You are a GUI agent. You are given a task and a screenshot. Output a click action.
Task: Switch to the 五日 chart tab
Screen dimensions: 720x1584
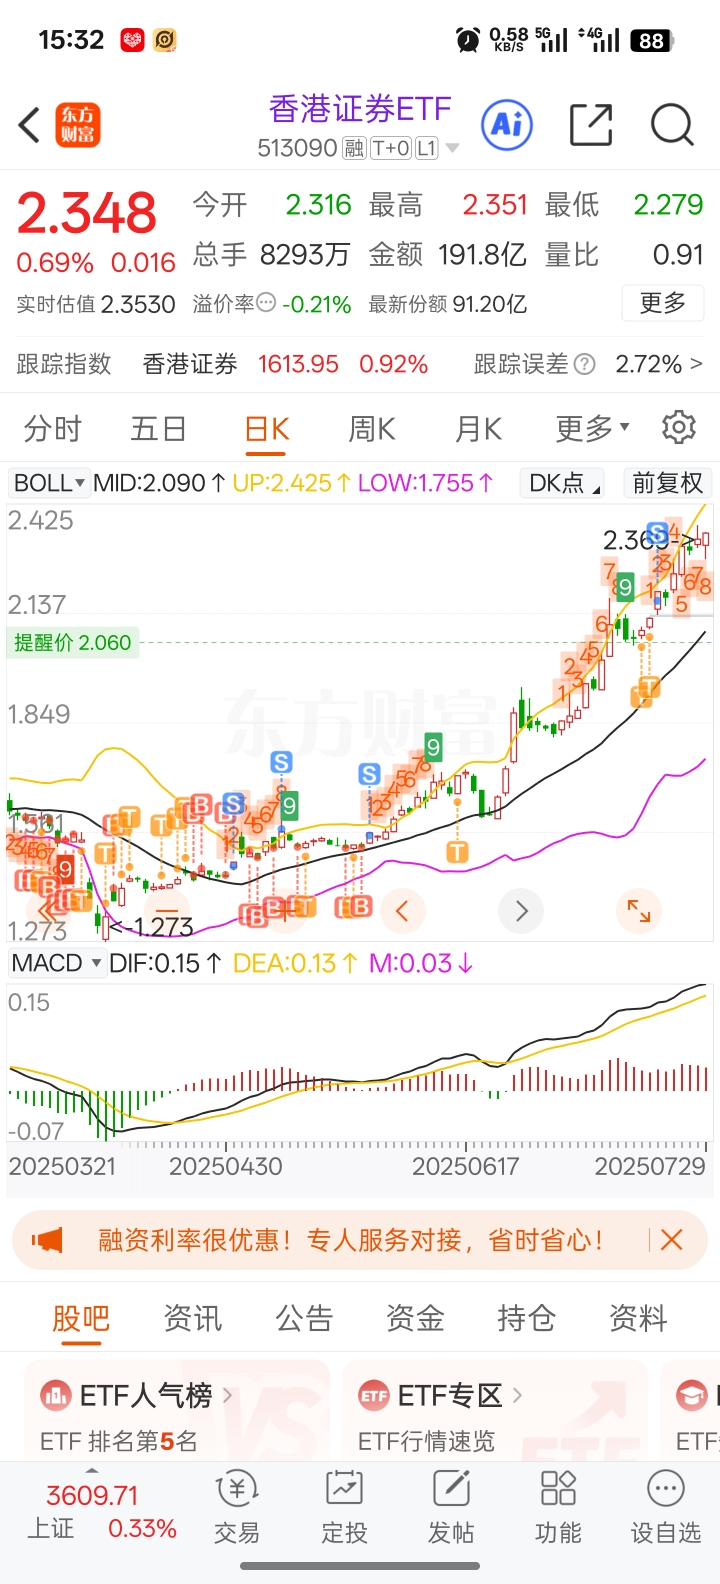point(158,429)
